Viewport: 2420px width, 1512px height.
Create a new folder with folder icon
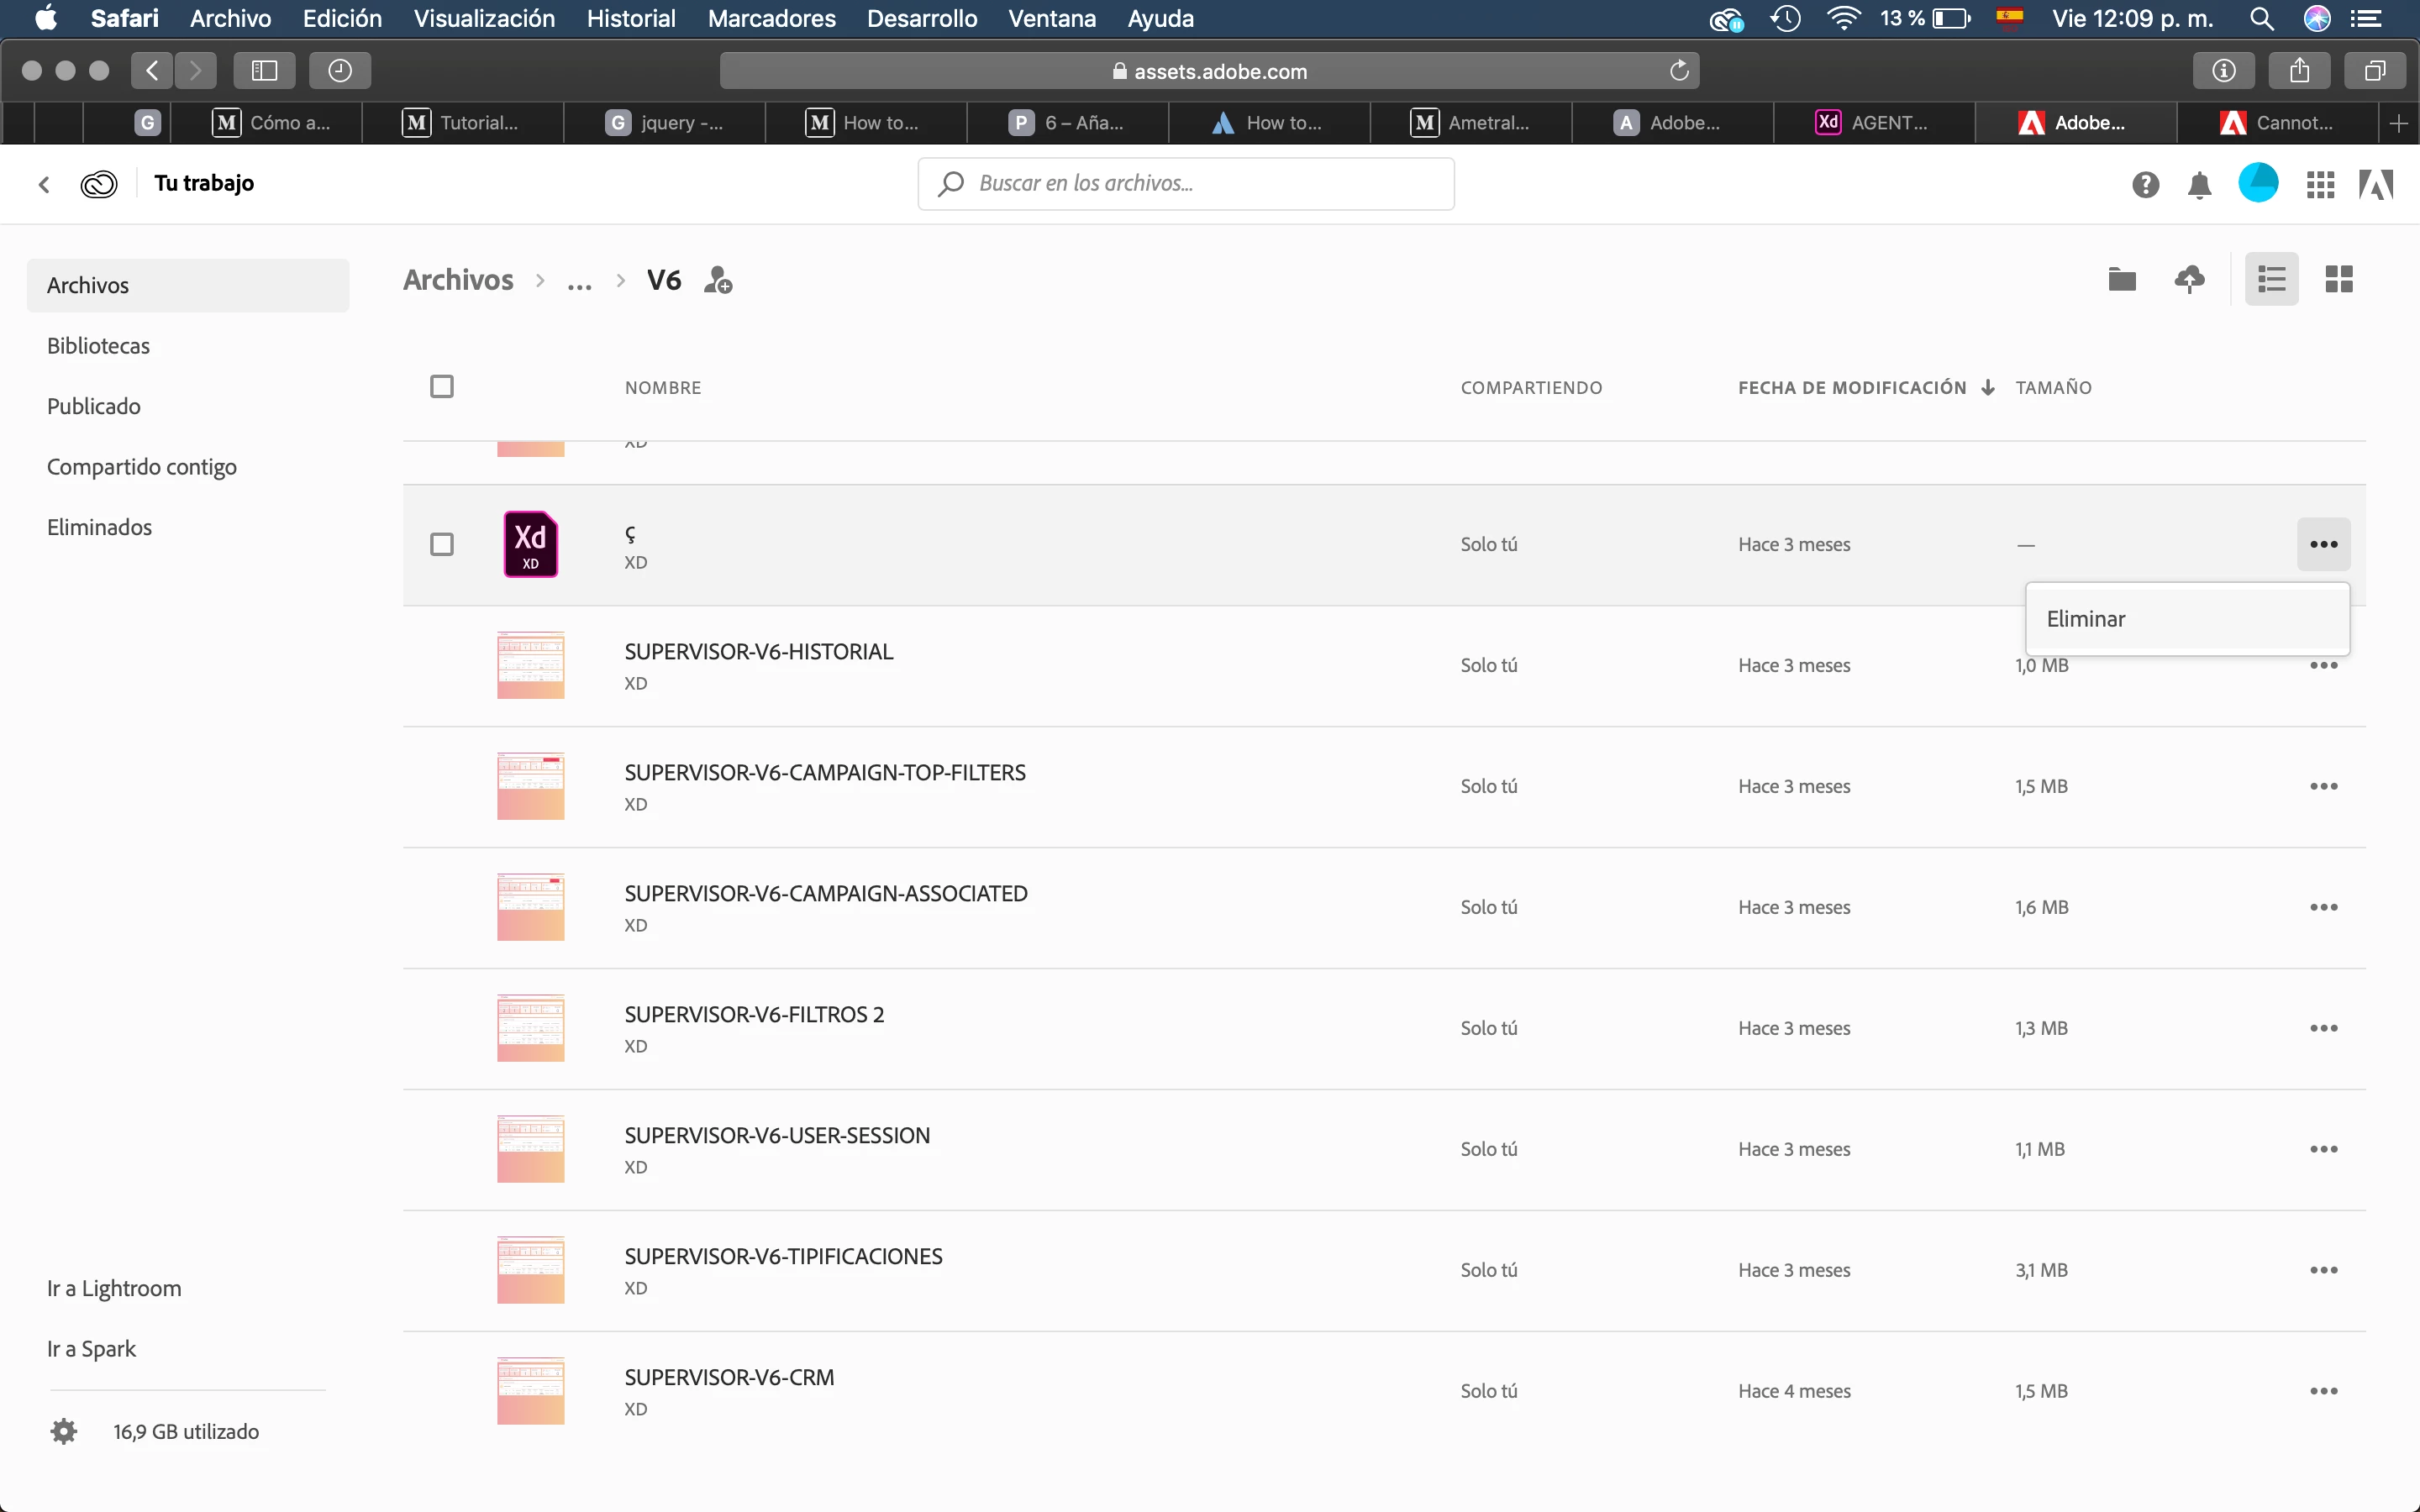[x=2121, y=279]
